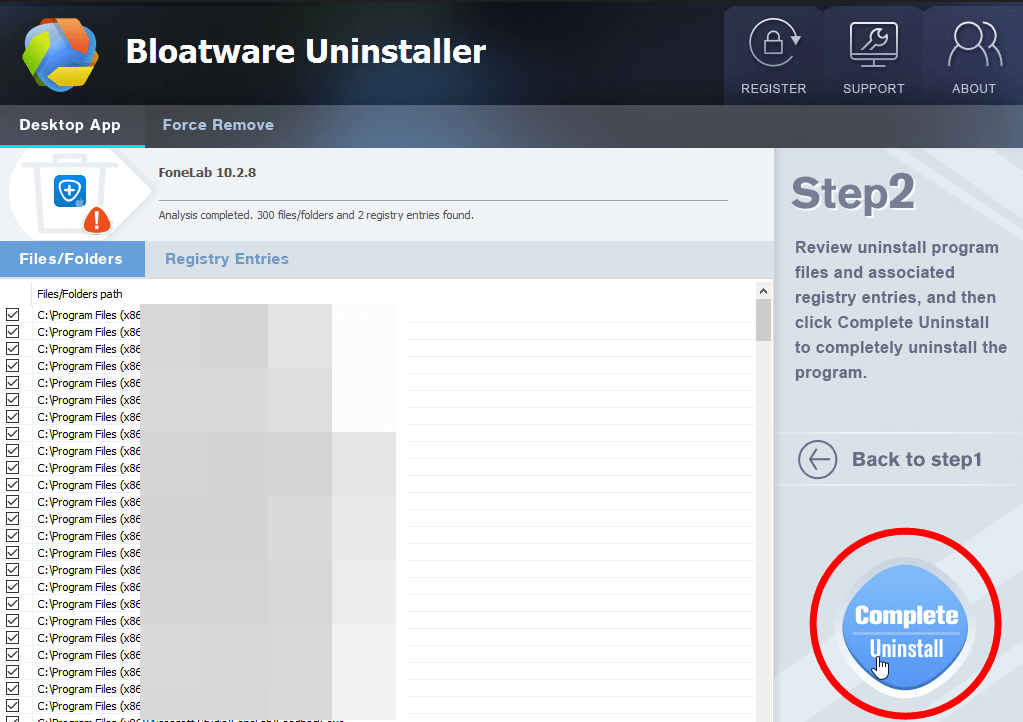Uncheck the last visible file path checkbox

(x=13, y=706)
